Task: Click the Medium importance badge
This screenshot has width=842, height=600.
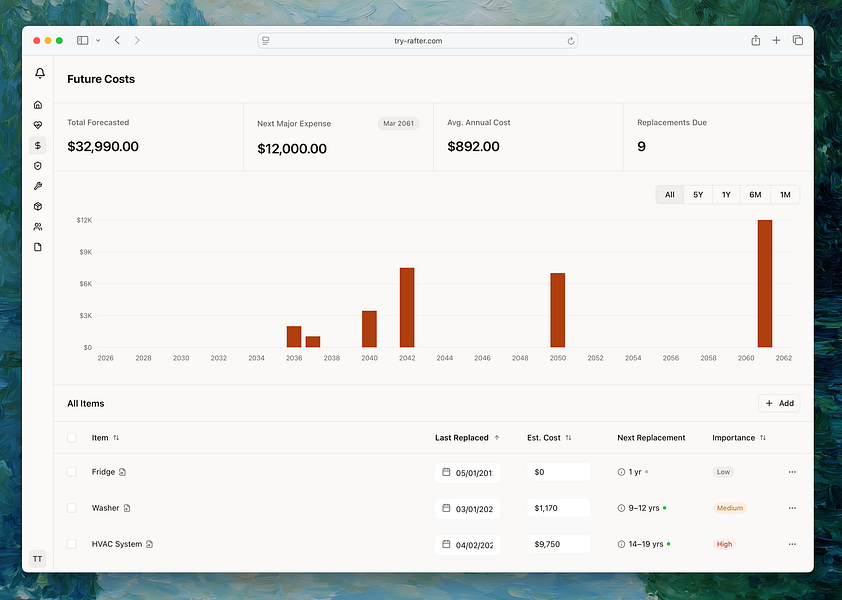Action: 730,508
